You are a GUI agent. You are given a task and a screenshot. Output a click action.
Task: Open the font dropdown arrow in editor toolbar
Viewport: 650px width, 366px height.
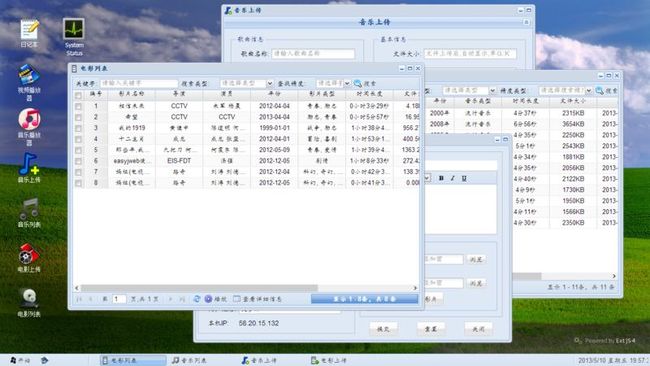427,178
